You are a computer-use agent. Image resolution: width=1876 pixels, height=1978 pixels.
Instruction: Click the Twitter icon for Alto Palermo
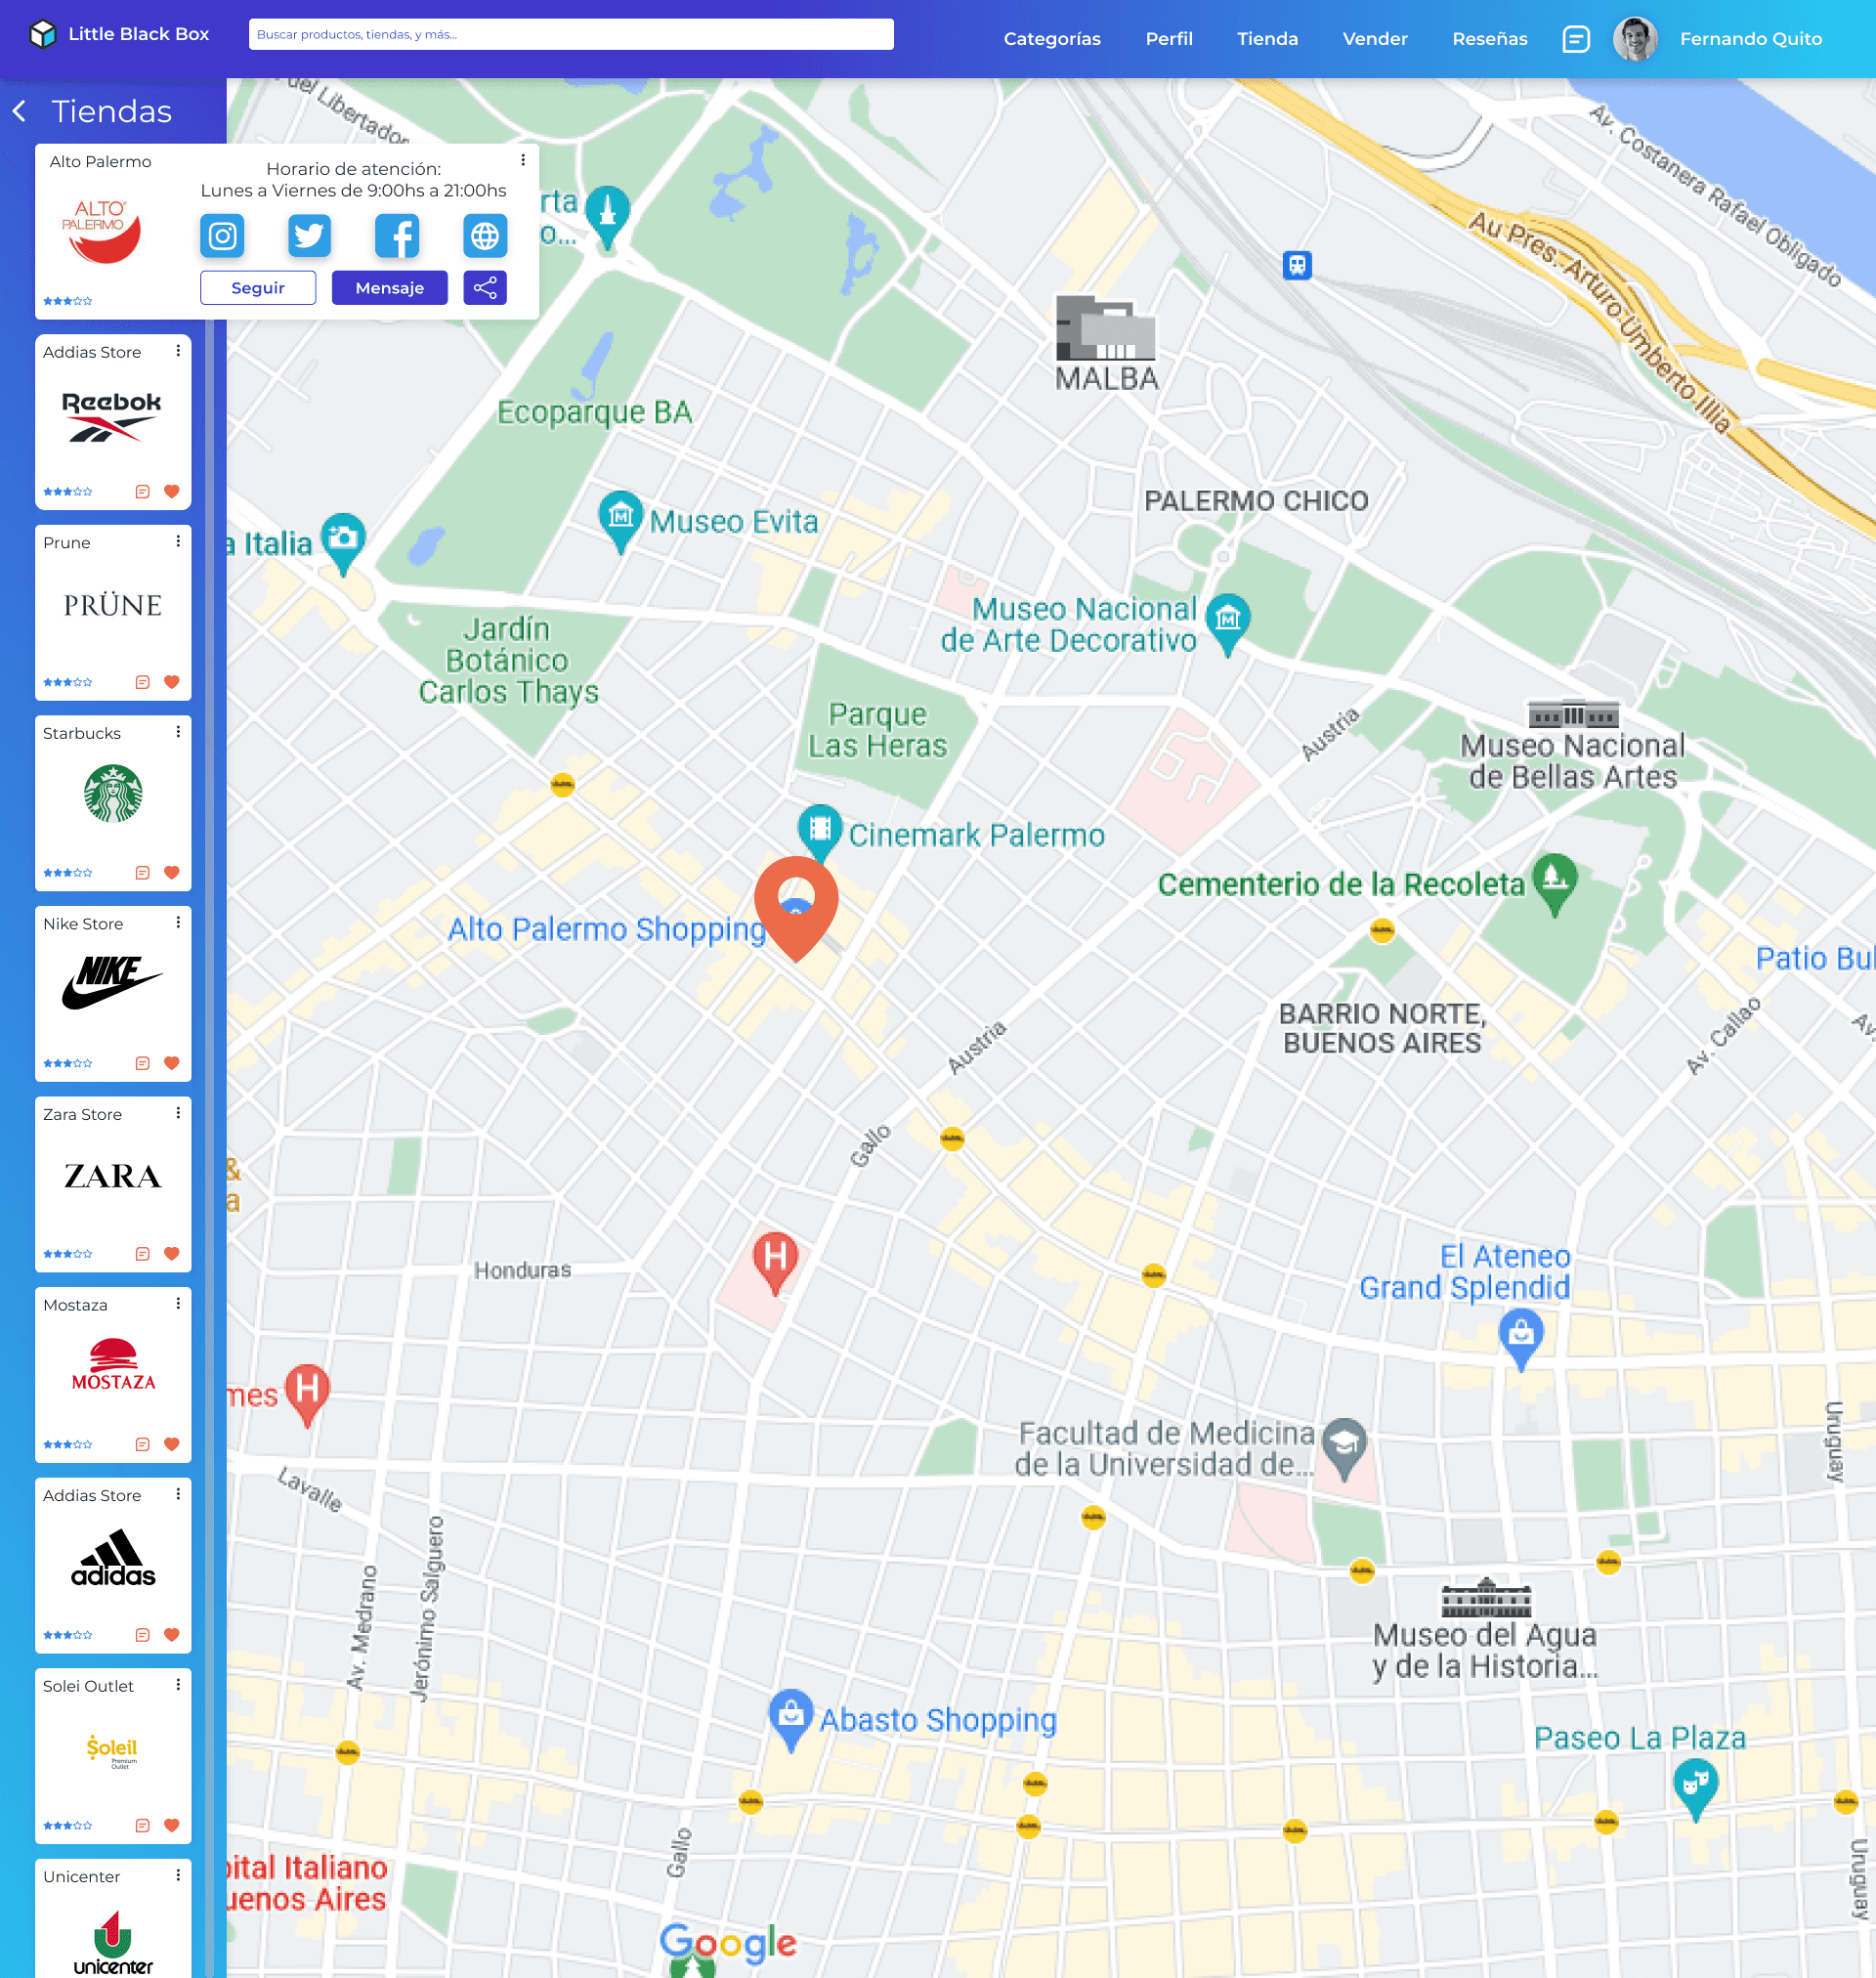309,236
